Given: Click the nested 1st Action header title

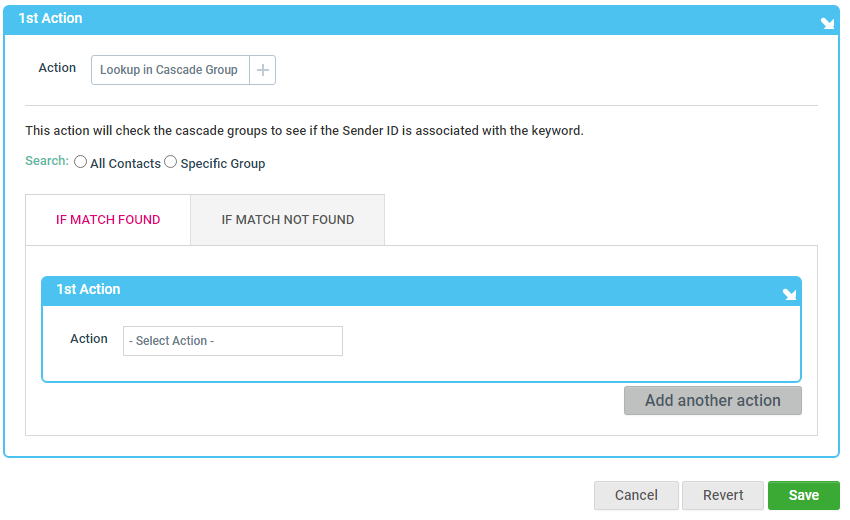Looking at the screenshot, I should [88, 289].
